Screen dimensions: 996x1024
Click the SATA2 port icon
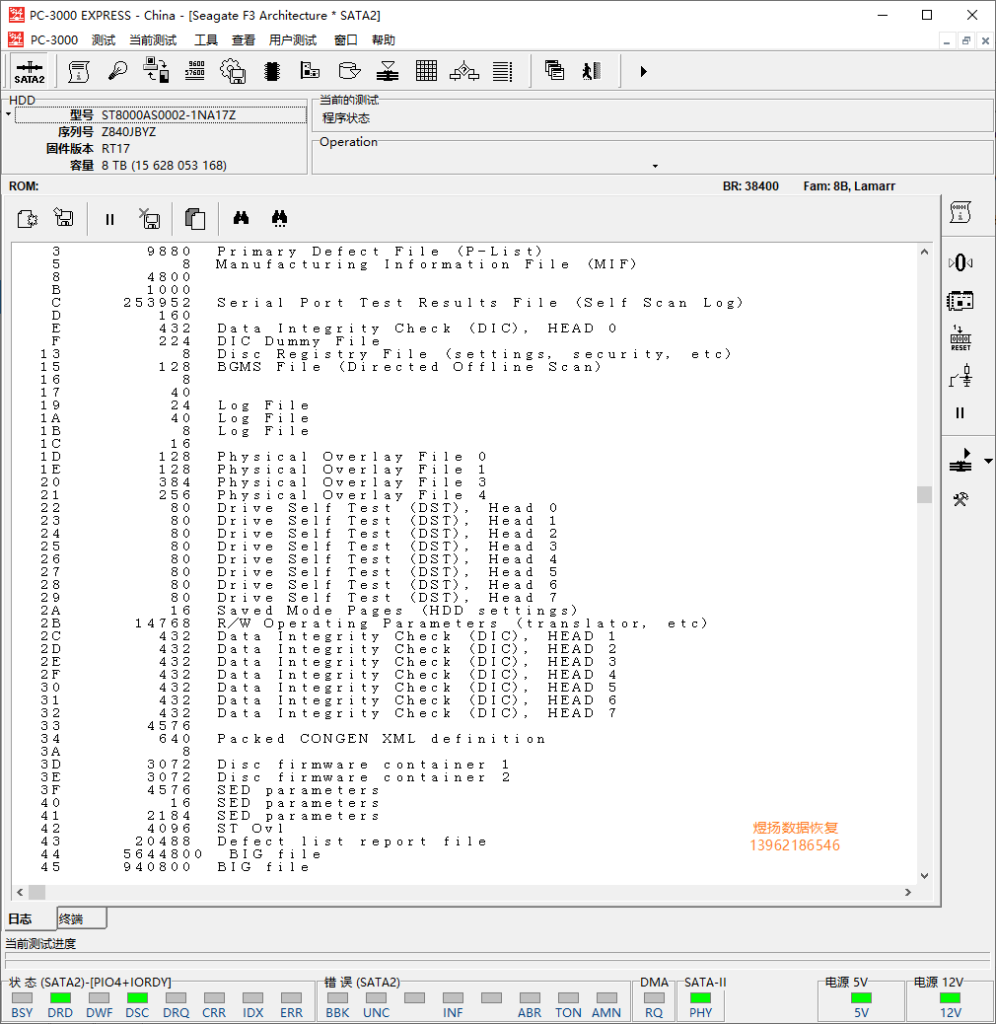(x=29, y=71)
